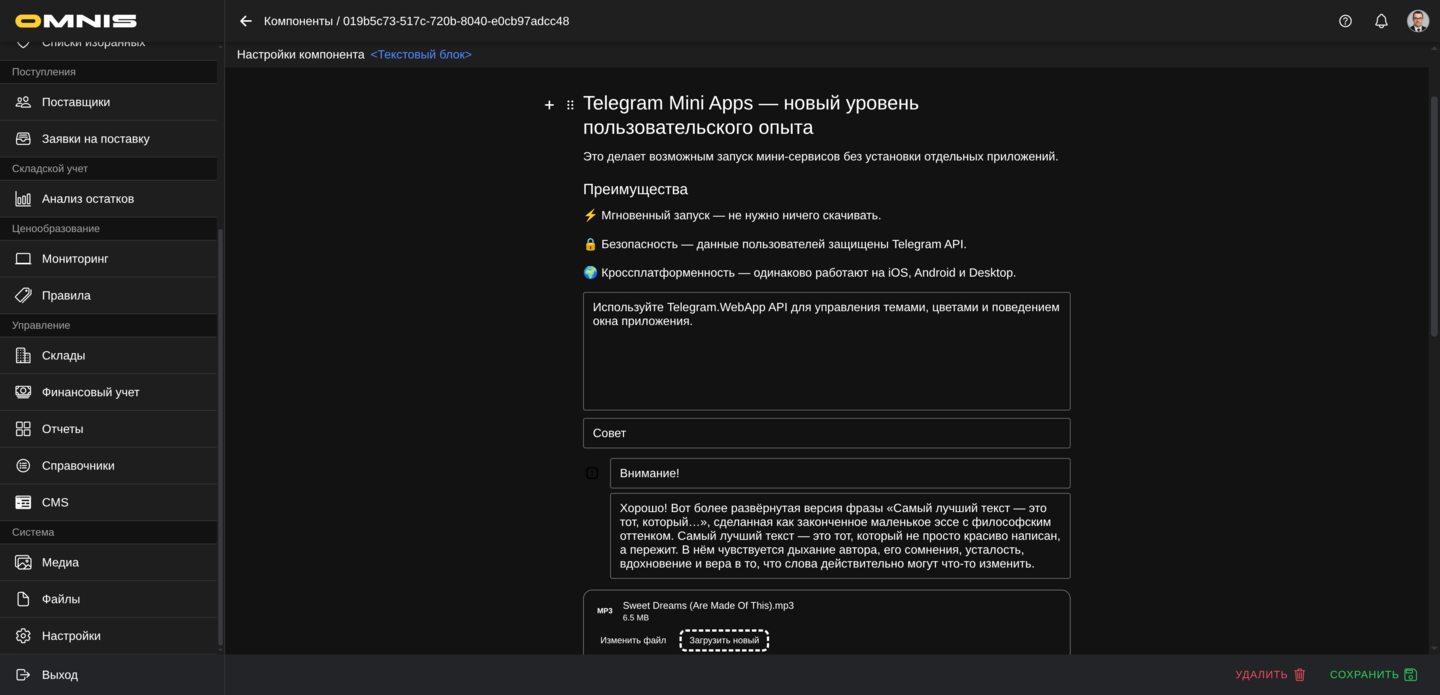Open the notifications bell
1440x695 pixels.
click(x=1381, y=20)
